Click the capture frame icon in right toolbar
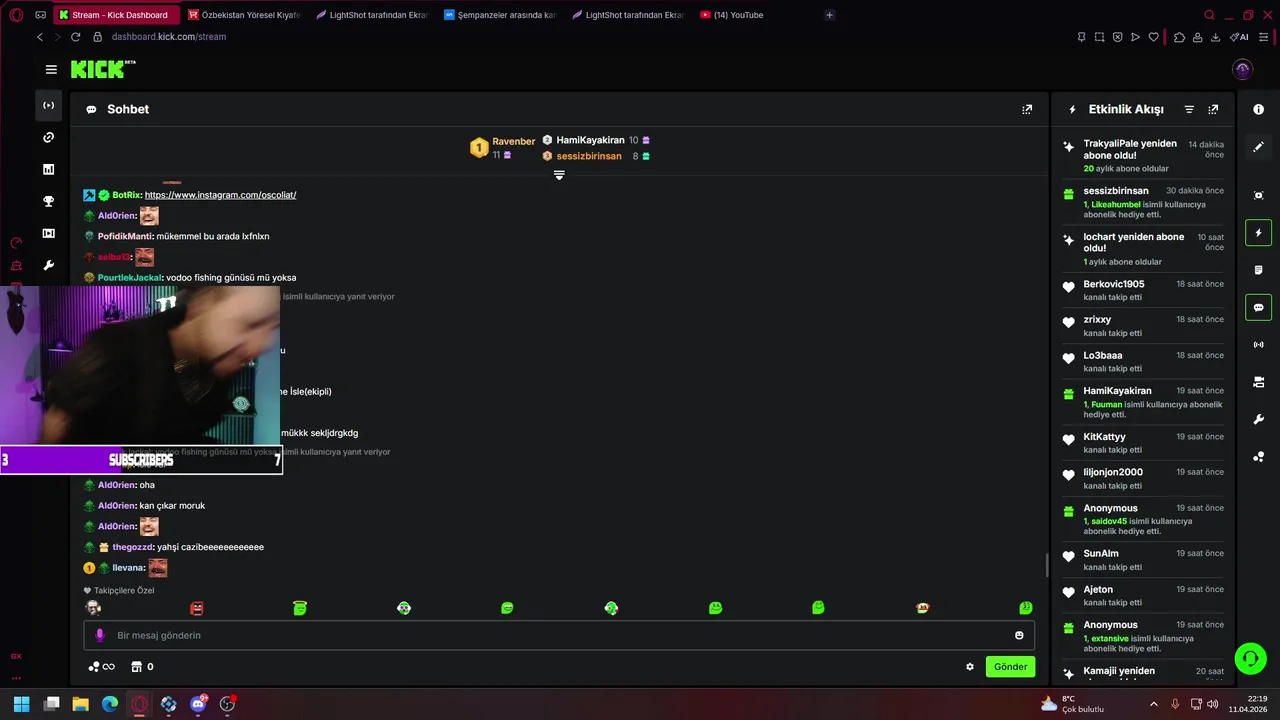 coord(1259,195)
